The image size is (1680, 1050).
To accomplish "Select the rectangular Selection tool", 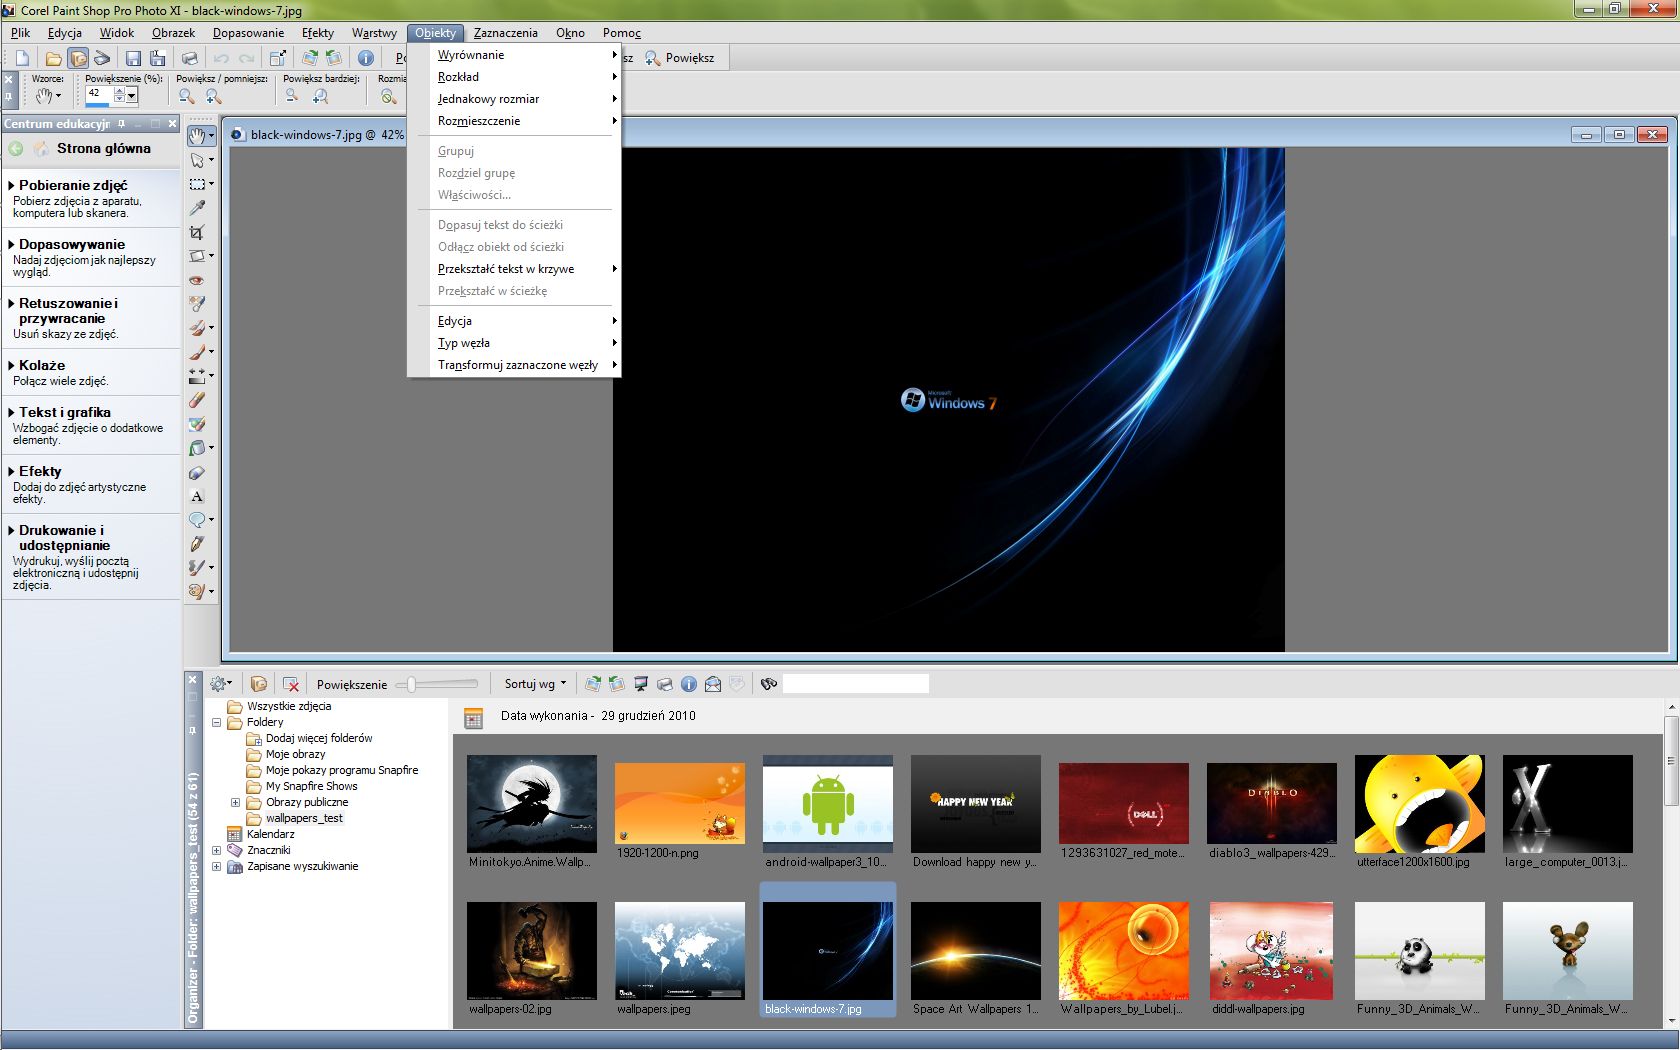I will click(x=198, y=184).
